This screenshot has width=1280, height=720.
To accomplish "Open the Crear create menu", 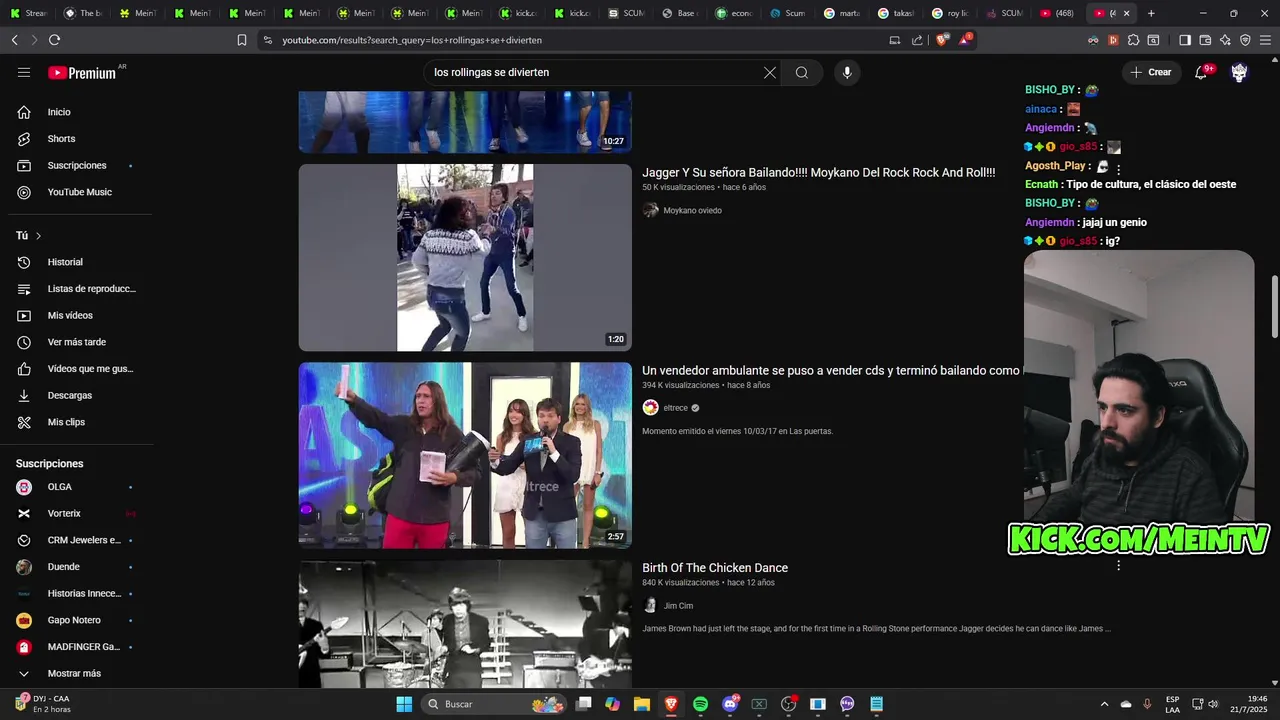I will tap(1151, 72).
